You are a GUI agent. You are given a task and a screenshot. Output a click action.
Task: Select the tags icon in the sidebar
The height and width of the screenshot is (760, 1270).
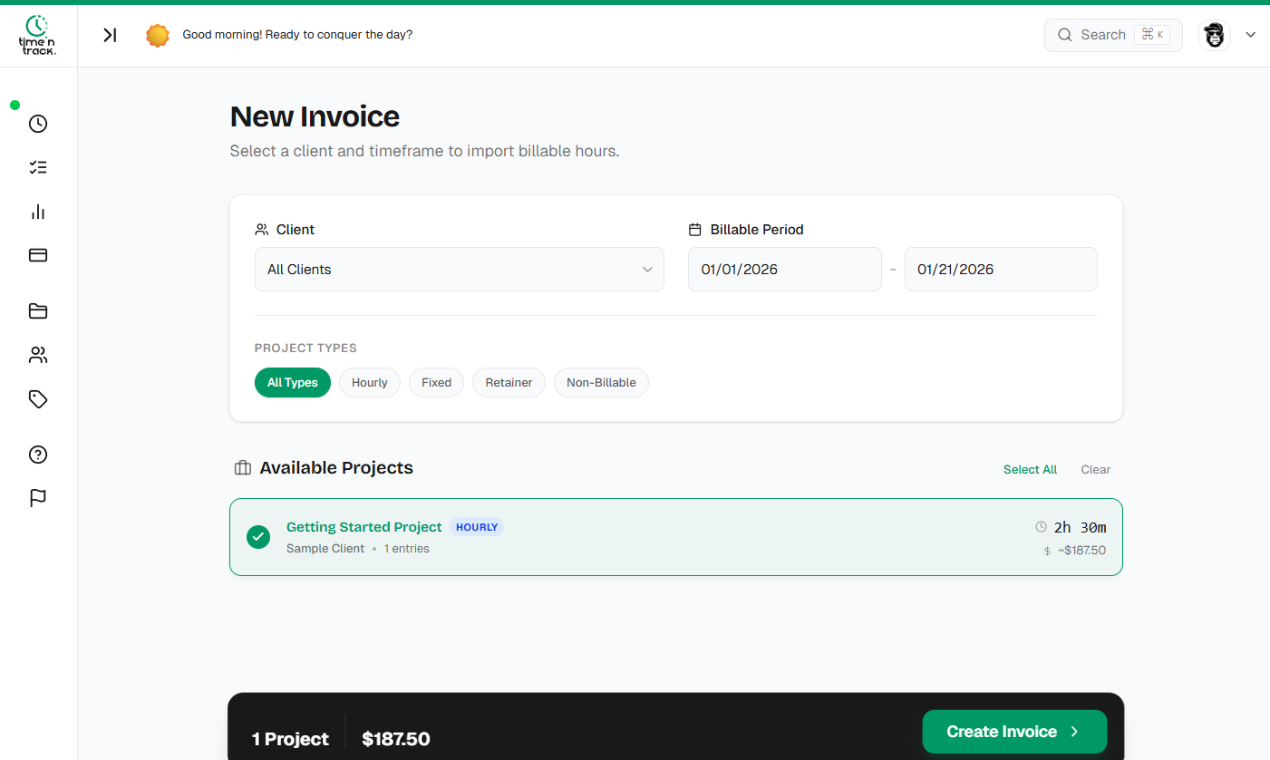[37, 399]
